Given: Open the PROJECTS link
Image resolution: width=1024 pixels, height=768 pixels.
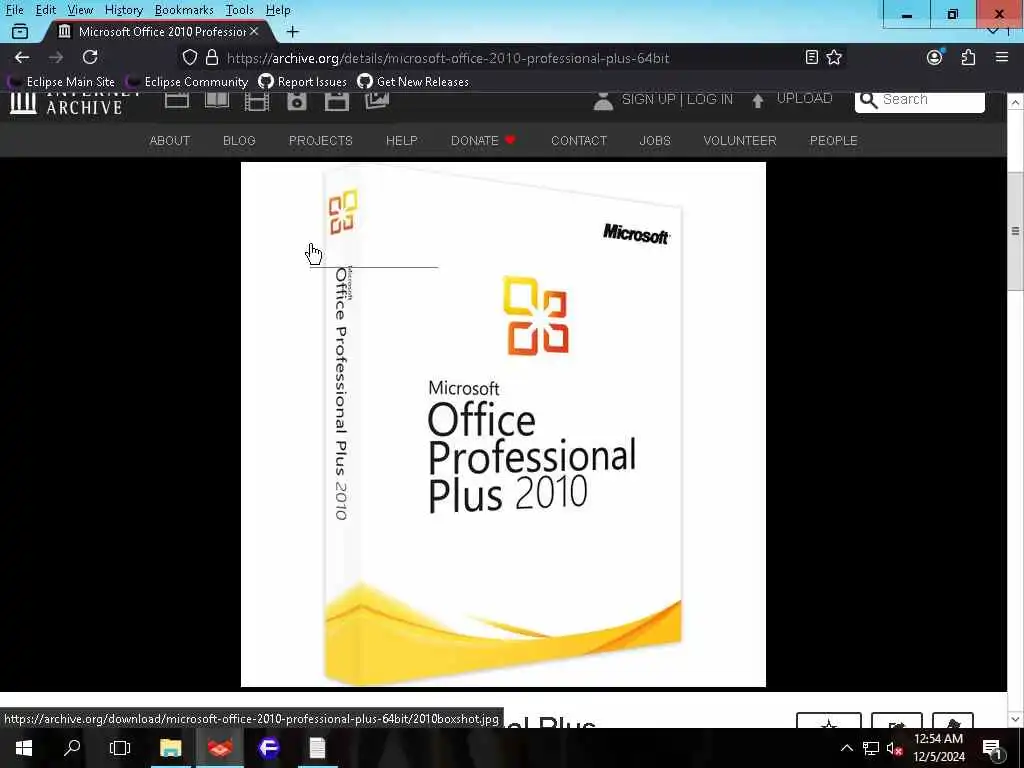Looking at the screenshot, I should [321, 140].
